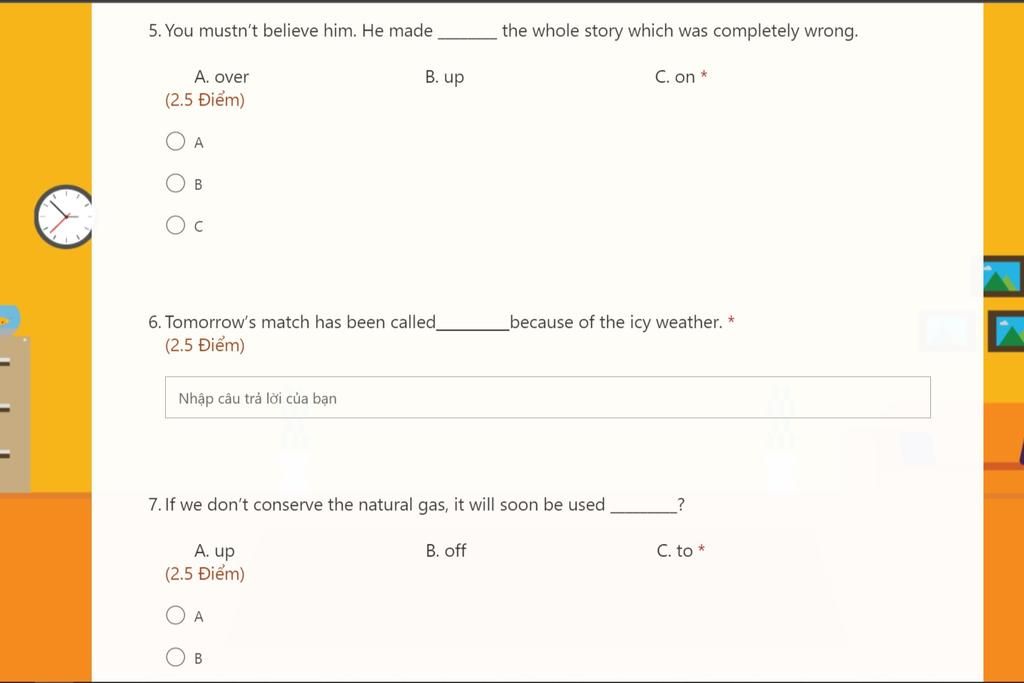Click the 'A. up' choice in question 7
This screenshot has height=683, width=1024.
pyautogui.click(x=214, y=551)
